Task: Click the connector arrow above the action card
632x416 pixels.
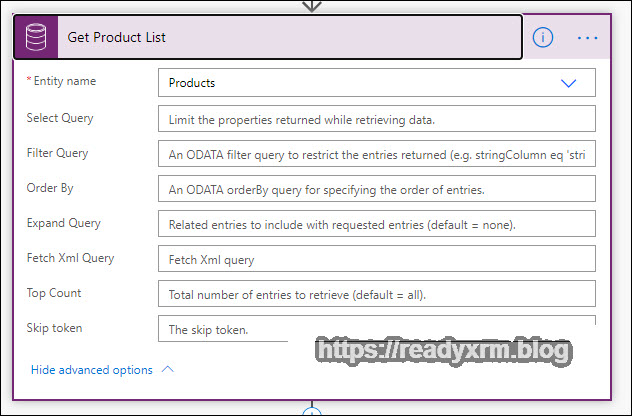Action: pos(312,5)
